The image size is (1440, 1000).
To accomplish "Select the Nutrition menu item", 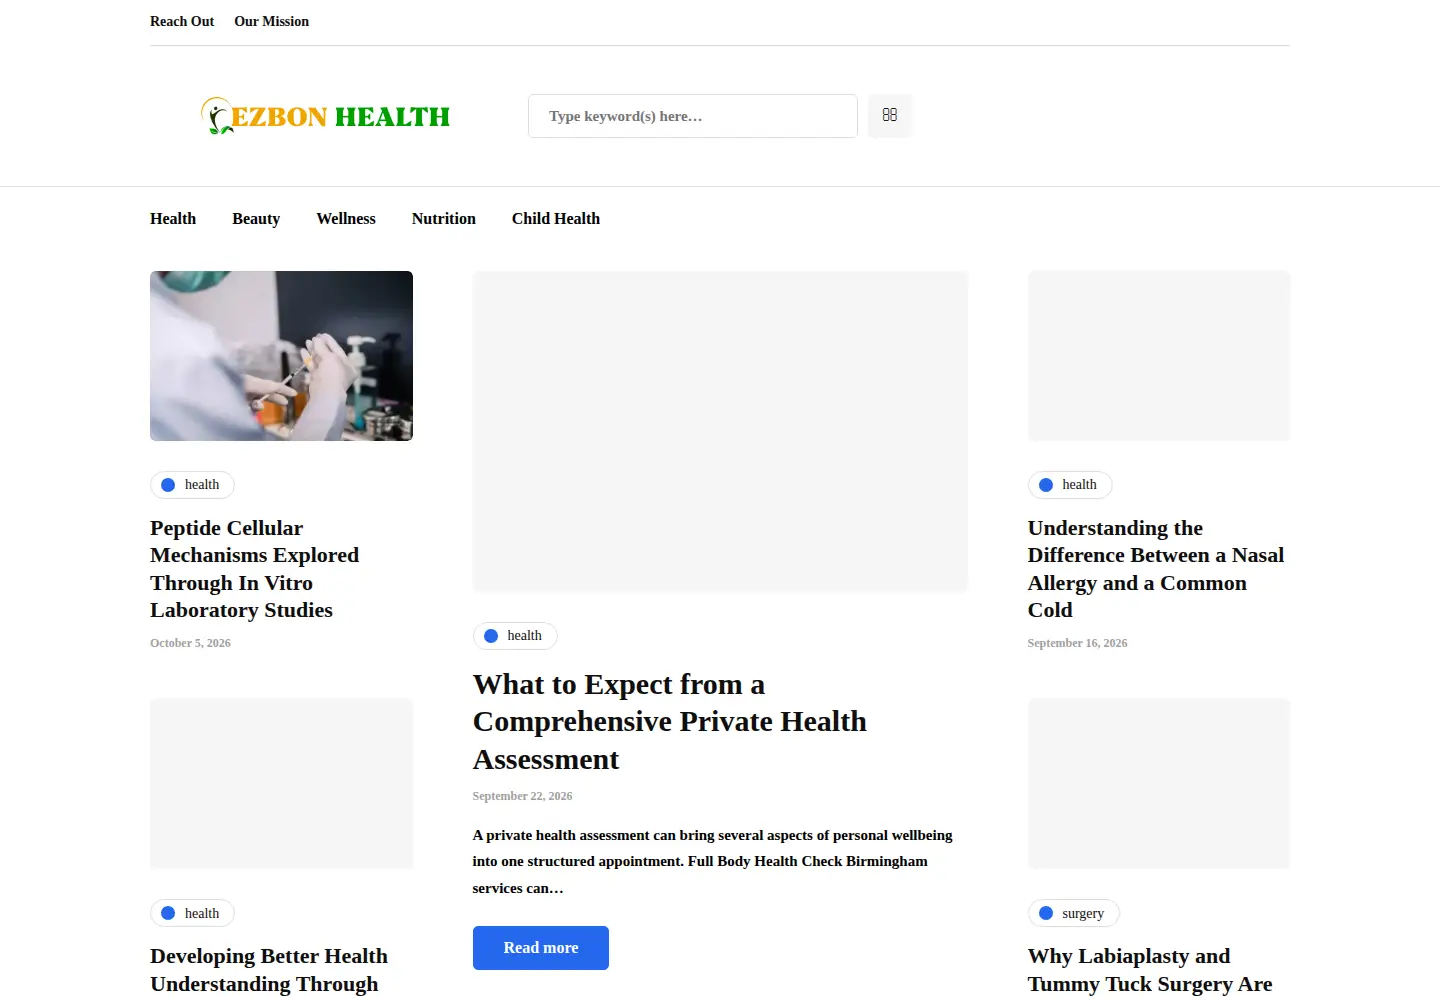I will [x=444, y=219].
